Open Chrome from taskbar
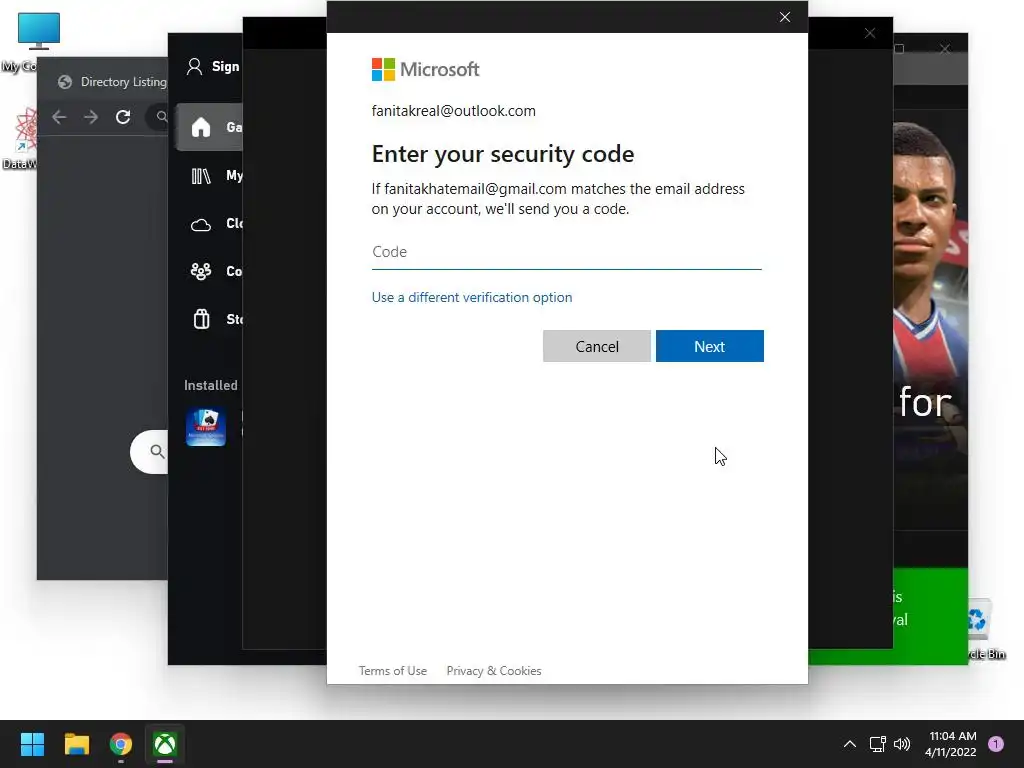Screen dimensions: 1024x768 coord(121,744)
